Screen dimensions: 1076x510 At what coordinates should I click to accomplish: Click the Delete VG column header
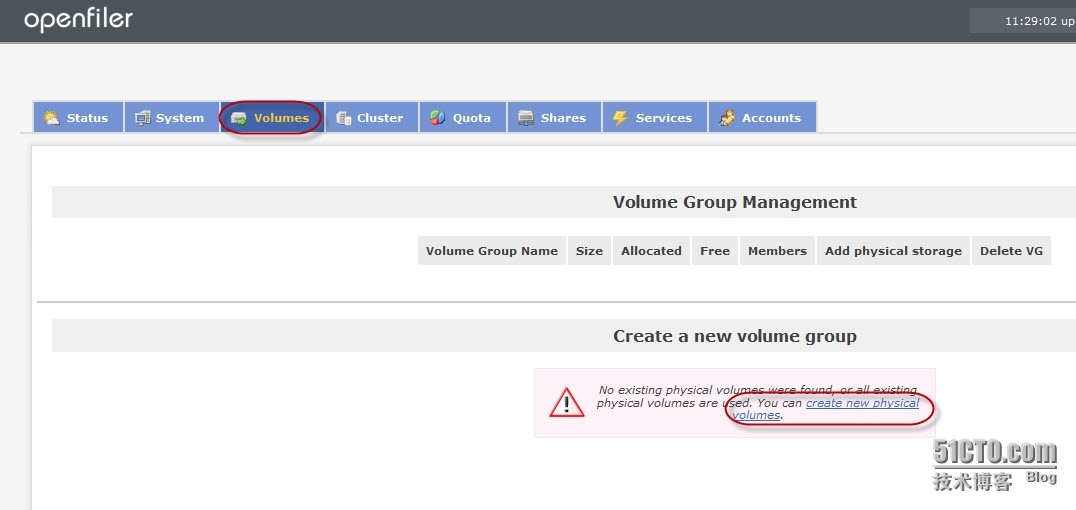(1011, 251)
